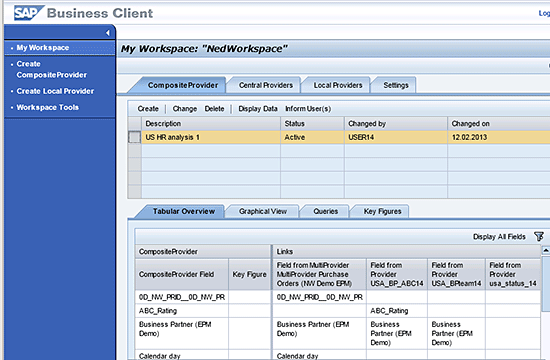Image resolution: width=550 pixels, height=360 pixels.
Task: Select Tabular Overview tab
Action: coord(183,211)
